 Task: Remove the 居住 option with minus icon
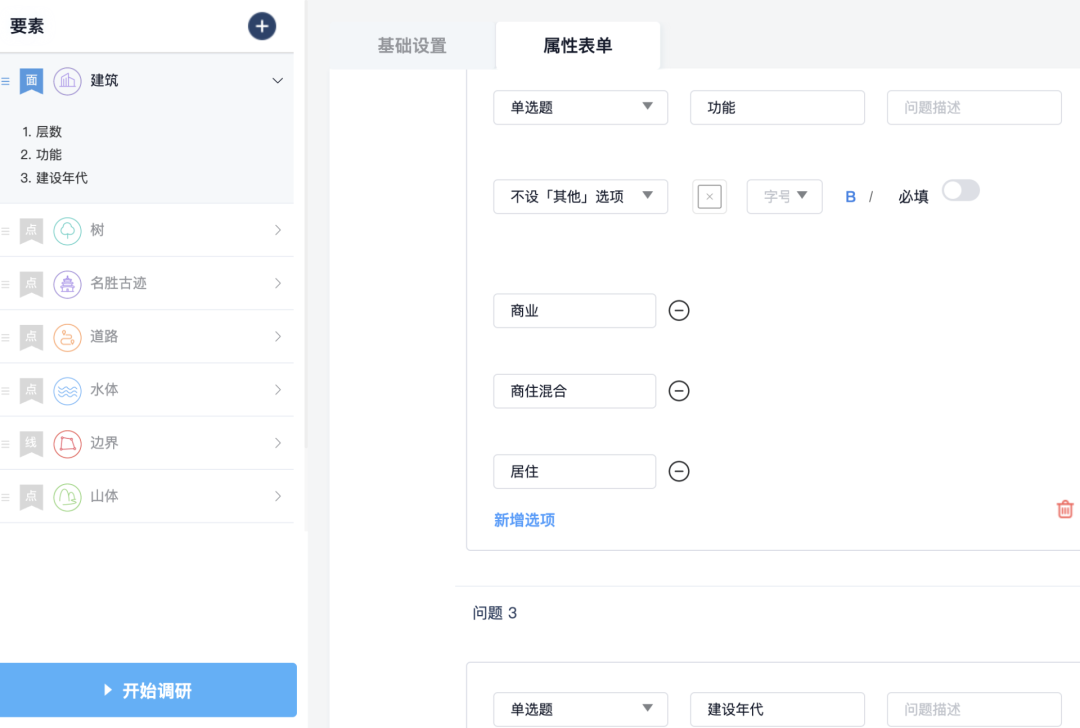[679, 471]
